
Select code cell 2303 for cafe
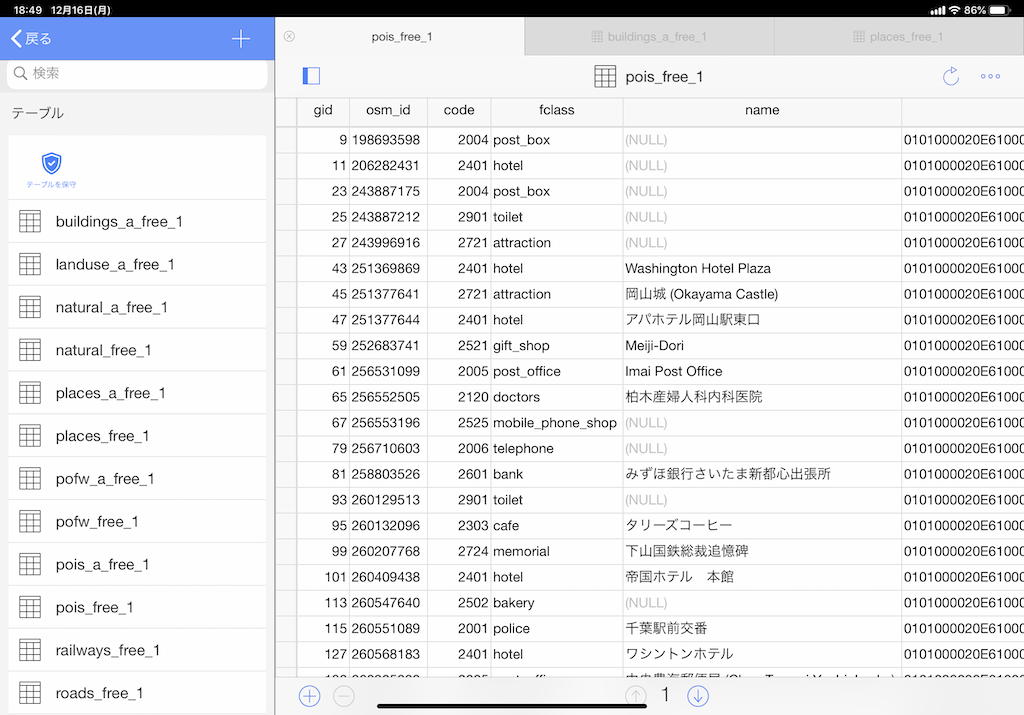[459, 526]
